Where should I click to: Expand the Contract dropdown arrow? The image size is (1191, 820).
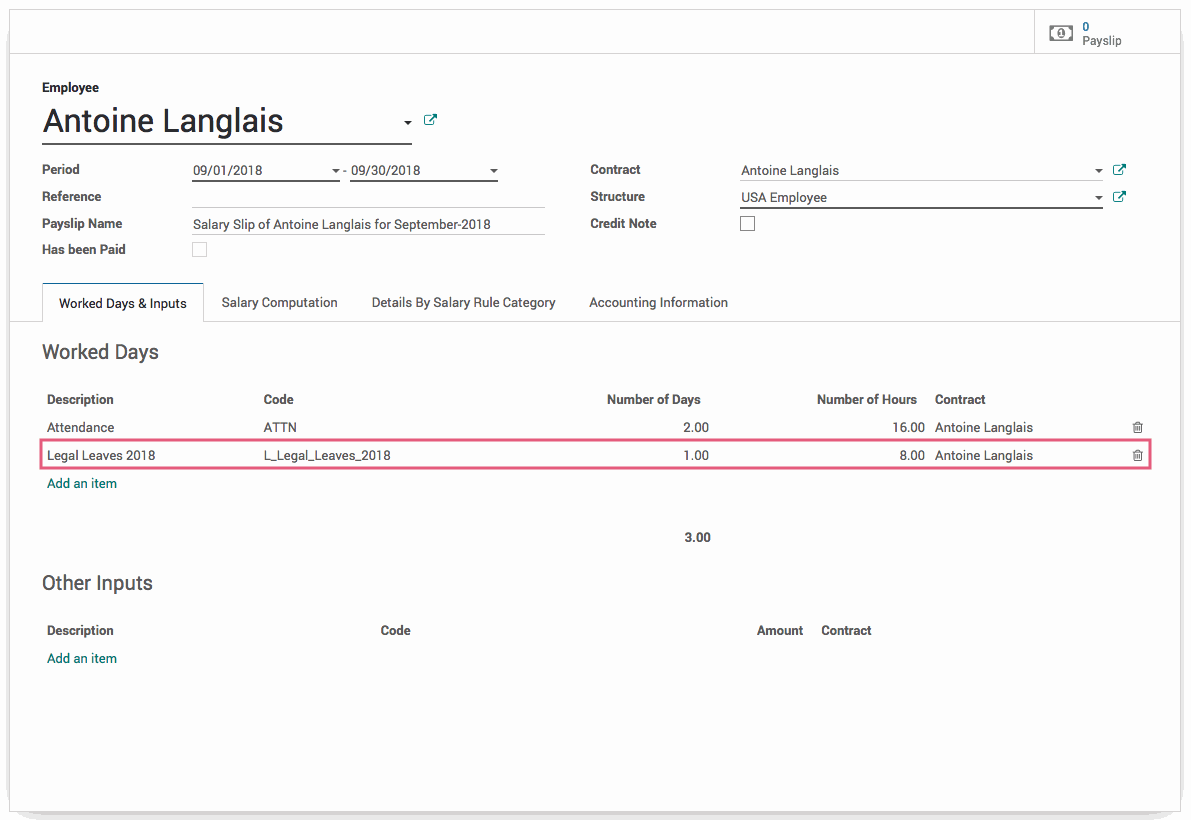pyautogui.click(x=1098, y=171)
